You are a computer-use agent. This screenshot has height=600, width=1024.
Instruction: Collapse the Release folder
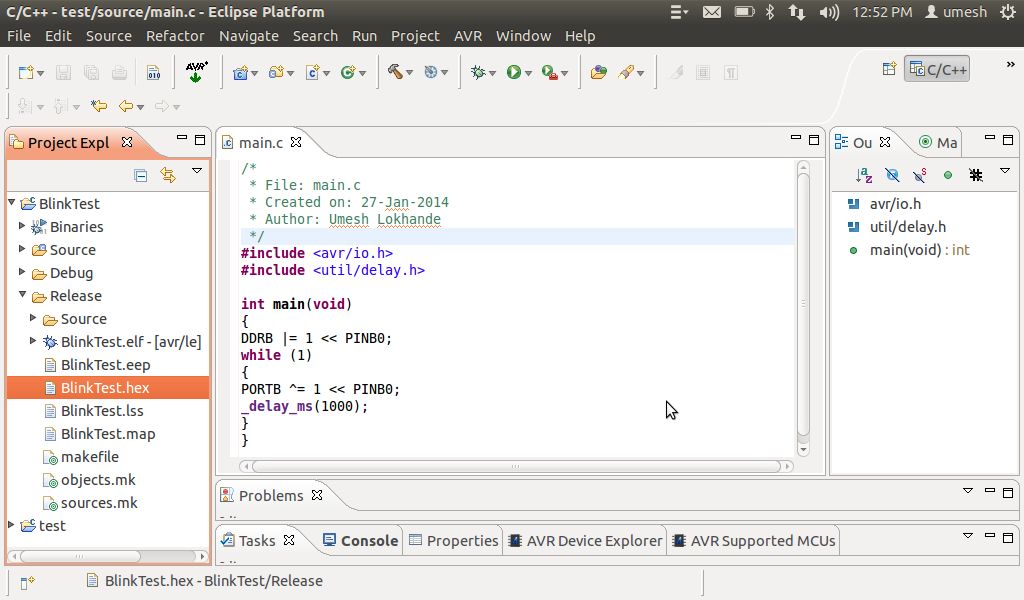coord(22,295)
